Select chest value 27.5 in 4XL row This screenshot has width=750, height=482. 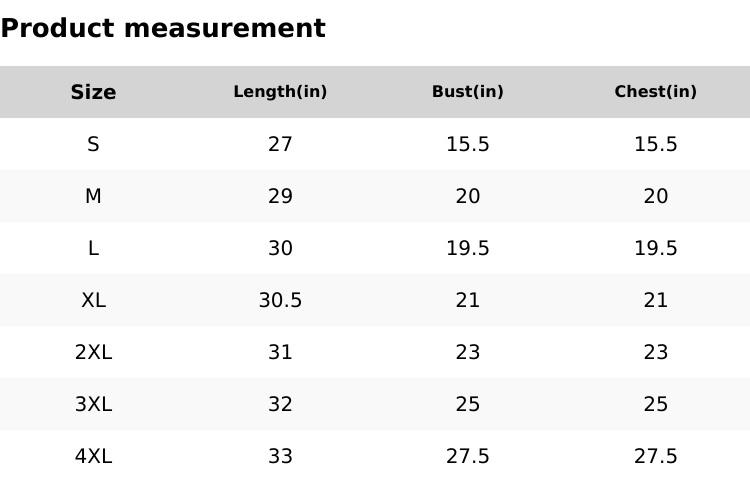(x=655, y=456)
